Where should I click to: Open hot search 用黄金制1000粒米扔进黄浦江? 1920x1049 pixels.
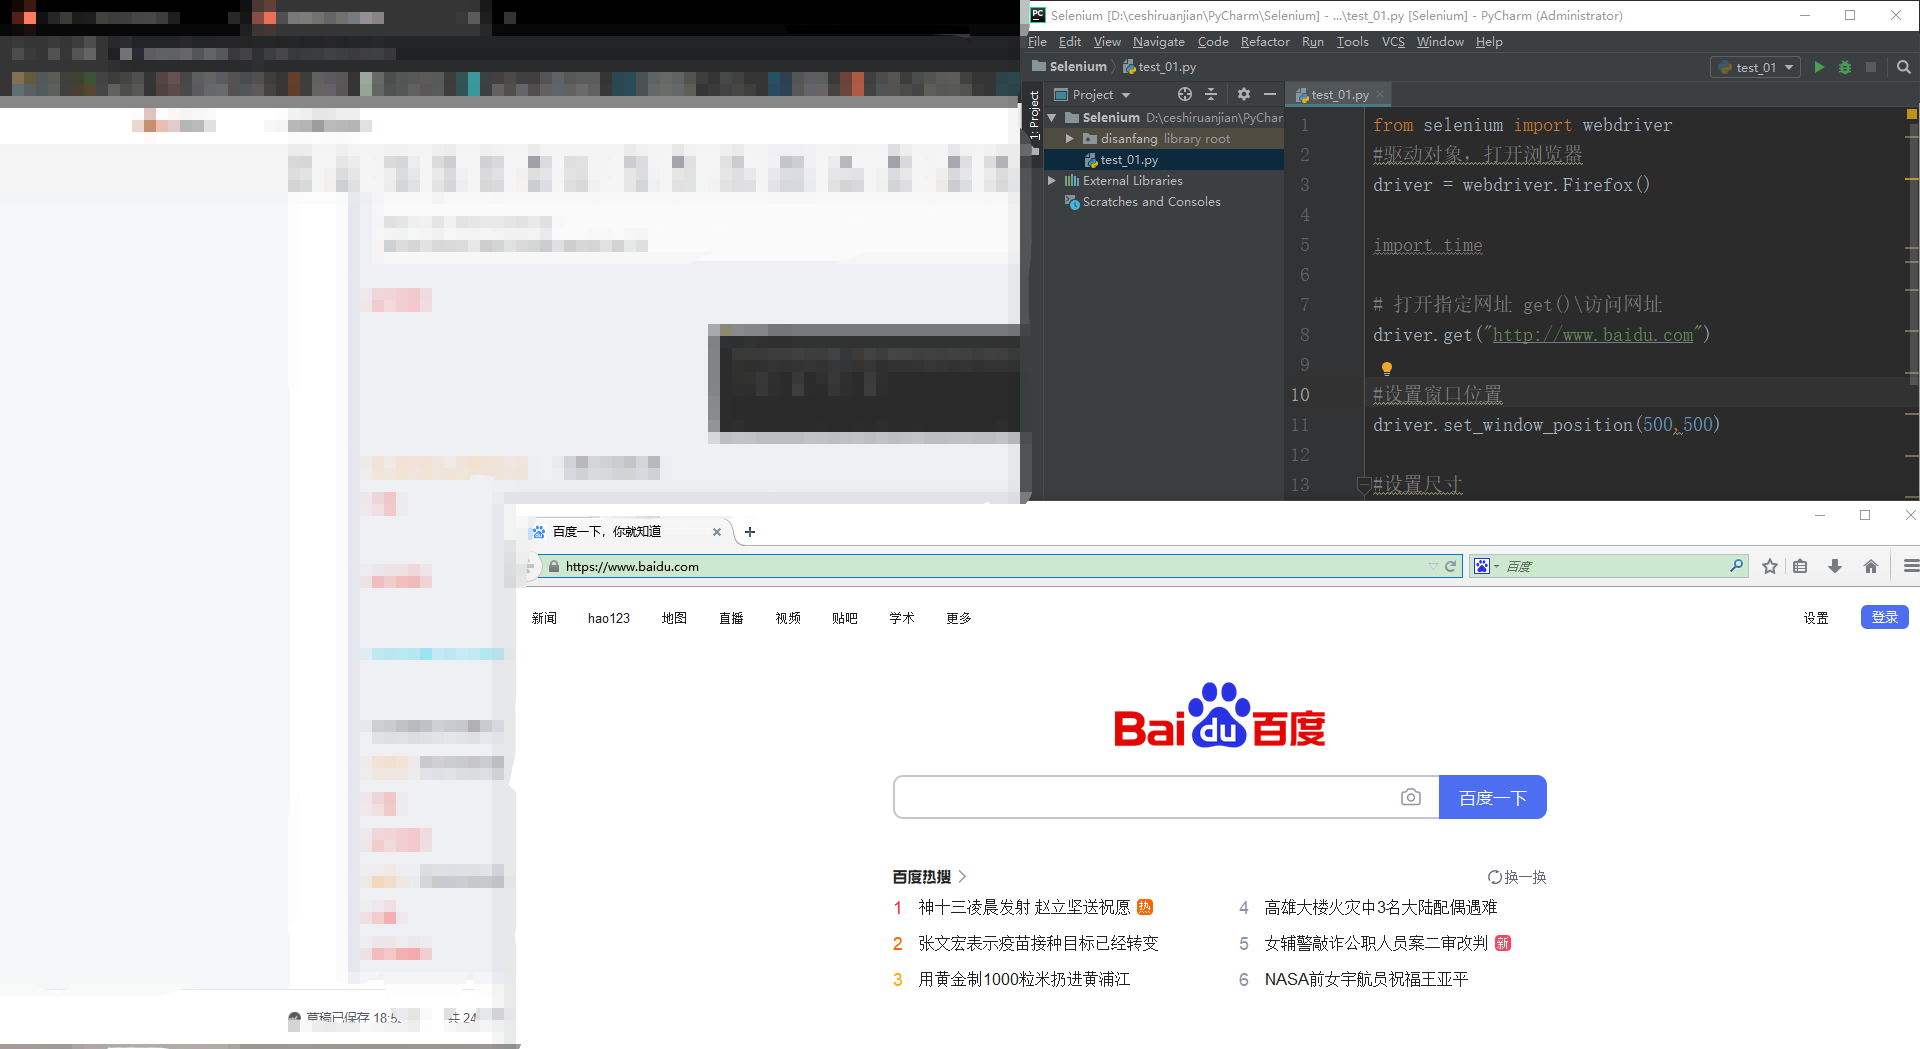point(1024,979)
